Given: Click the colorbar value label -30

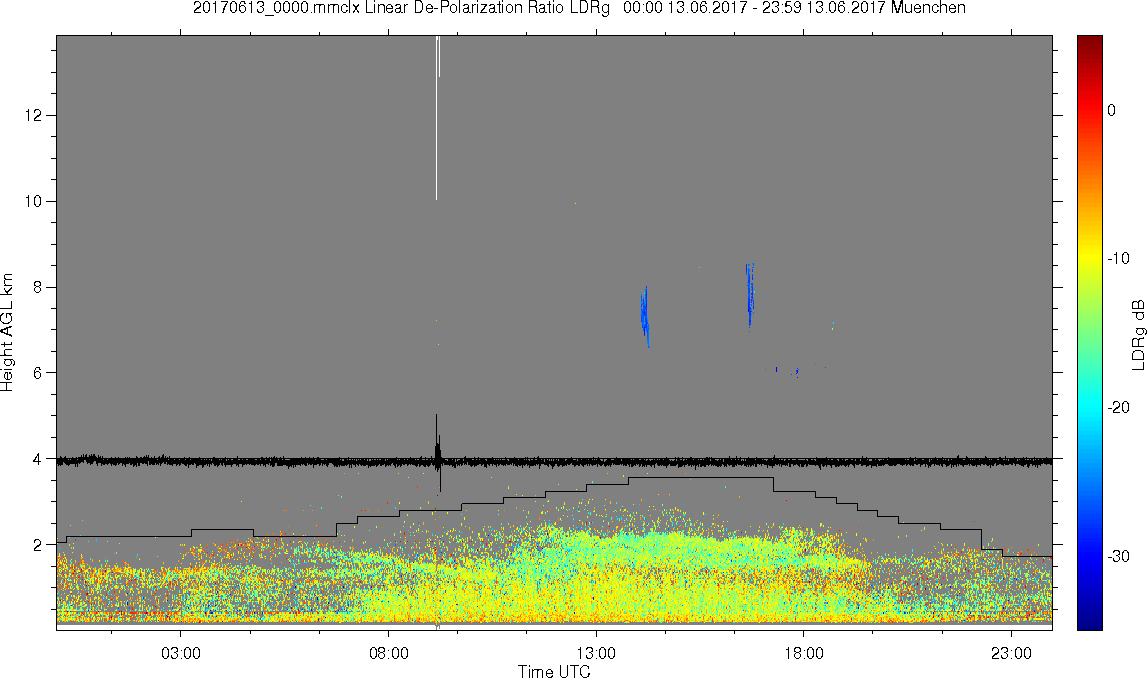Looking at the screenshot, I should 1118,557.
